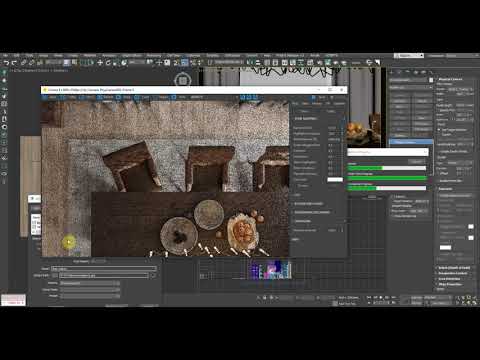Open the Rendering menu
This screenshot has height=360, width=480.
(154, 55)
